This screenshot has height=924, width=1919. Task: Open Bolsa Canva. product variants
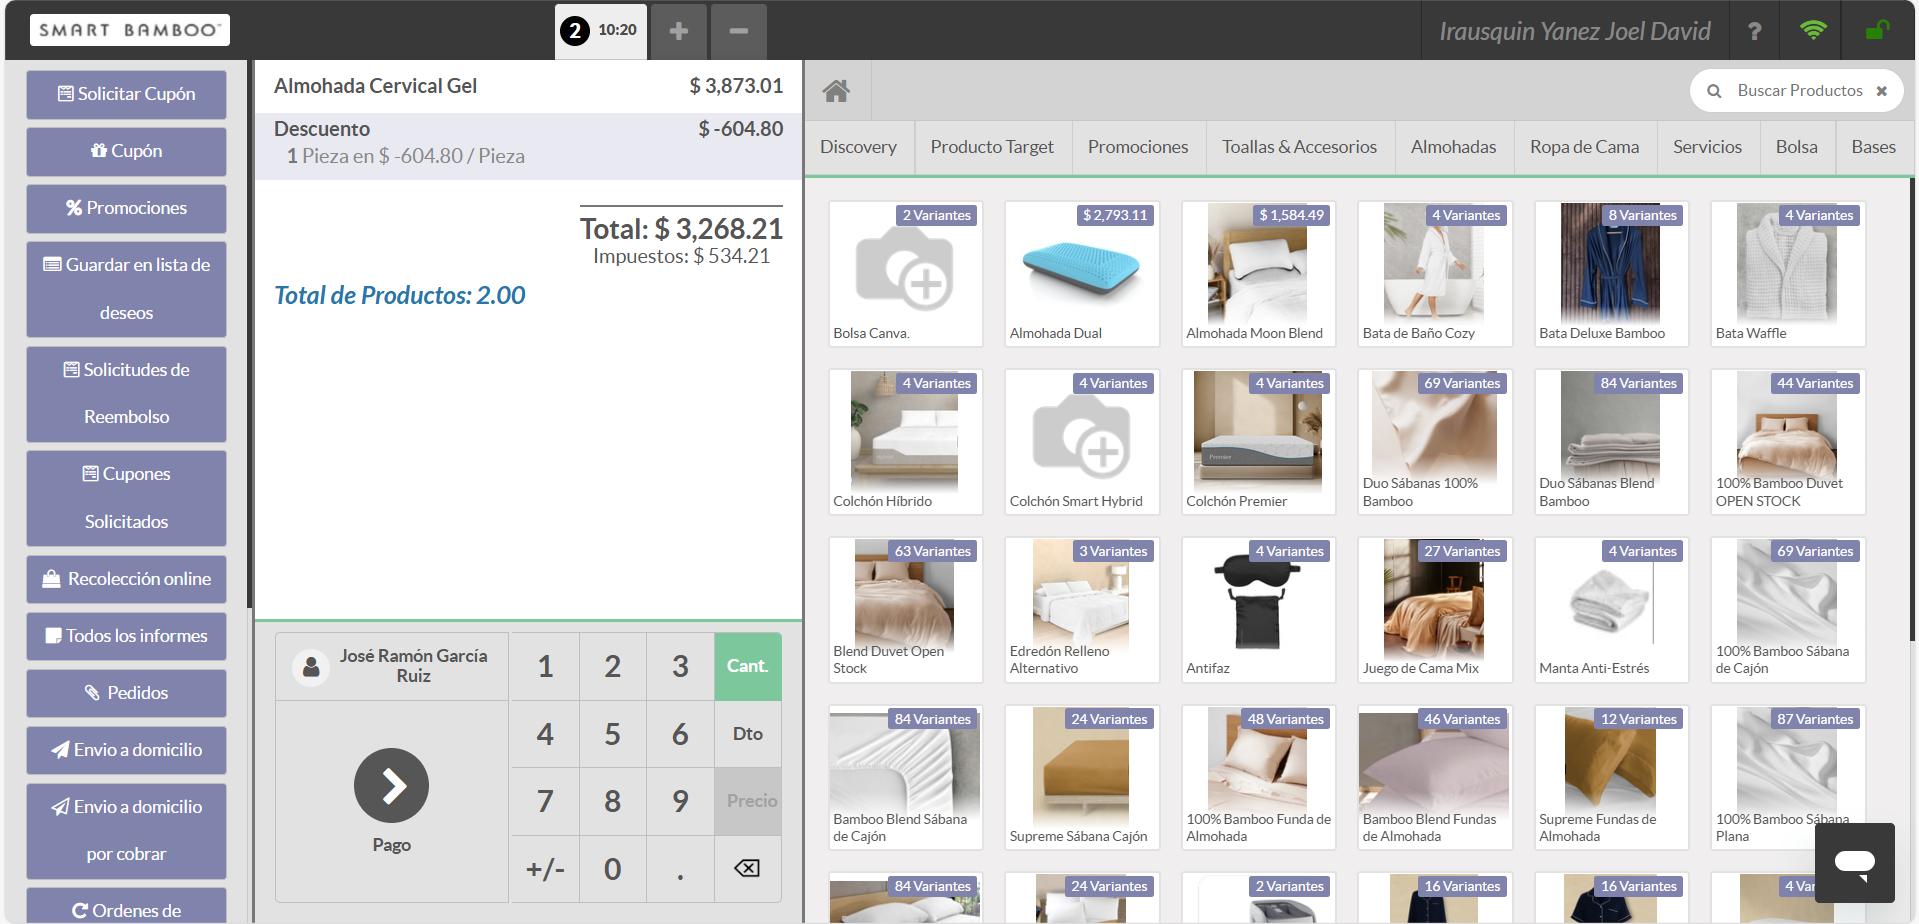(905, 274)
